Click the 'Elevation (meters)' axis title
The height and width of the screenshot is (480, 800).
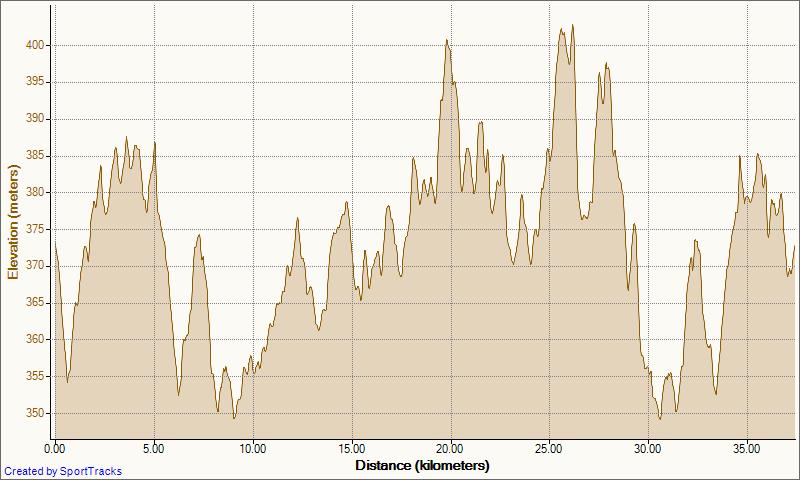pyautogui.click(x=13, y=220)
